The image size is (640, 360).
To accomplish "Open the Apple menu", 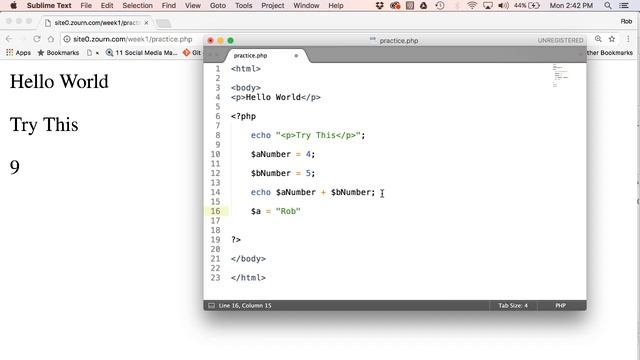I will coord(13,5).
